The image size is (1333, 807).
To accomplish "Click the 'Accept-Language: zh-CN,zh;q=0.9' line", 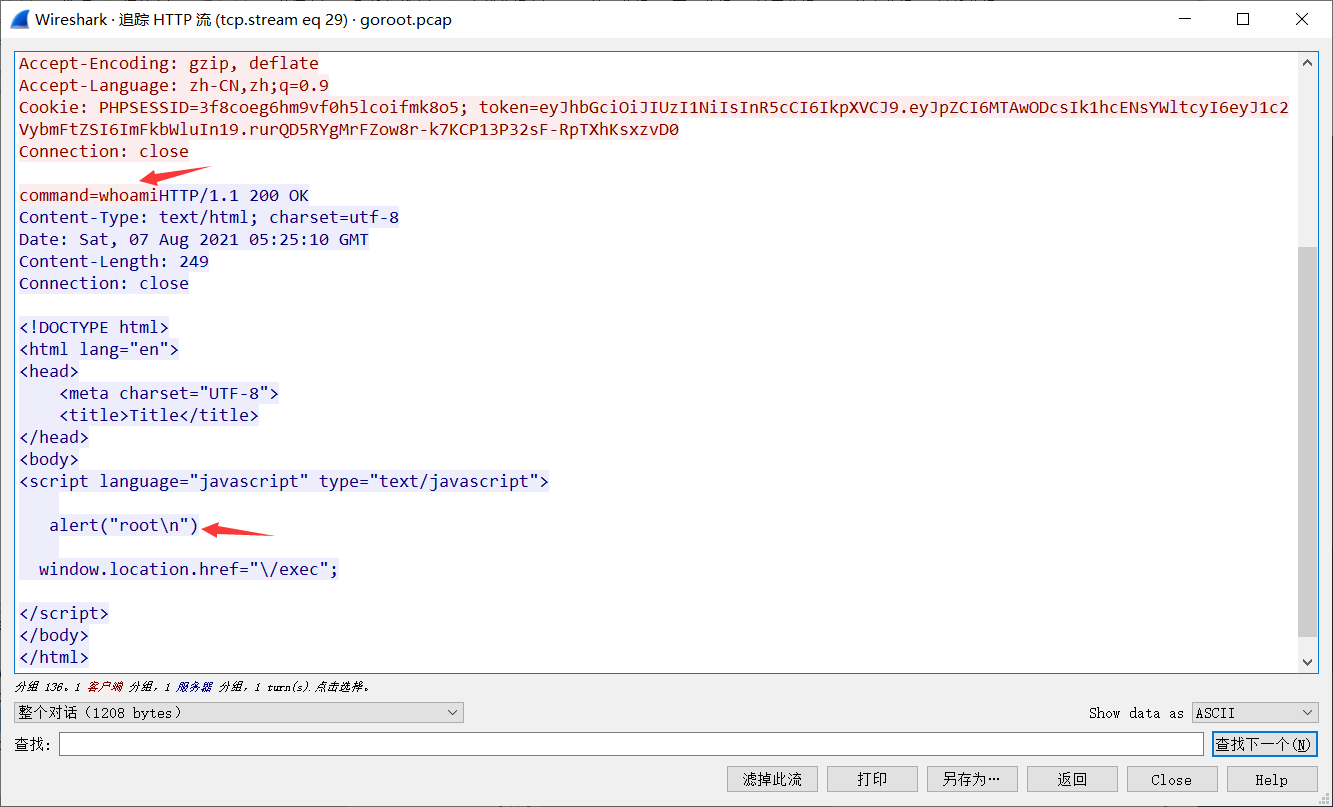I will (x=174, y=85).
